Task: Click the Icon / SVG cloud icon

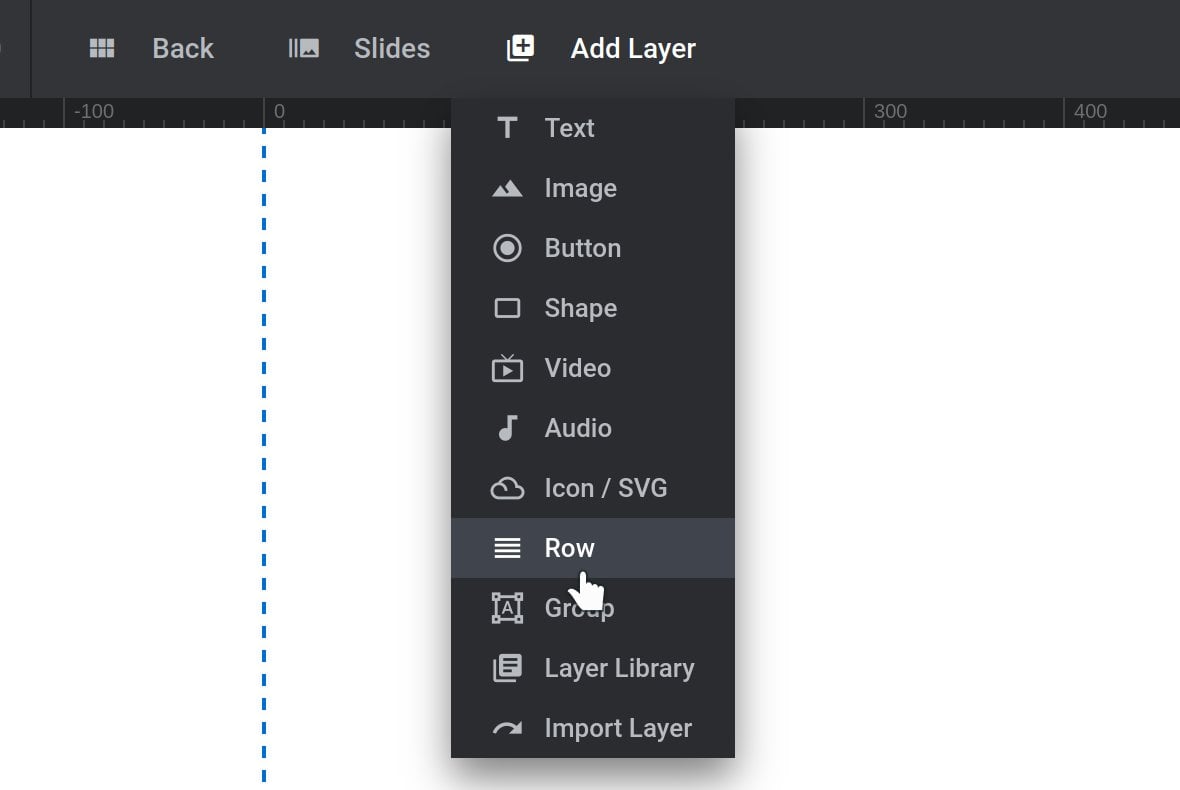Action: tap(507, 488)
